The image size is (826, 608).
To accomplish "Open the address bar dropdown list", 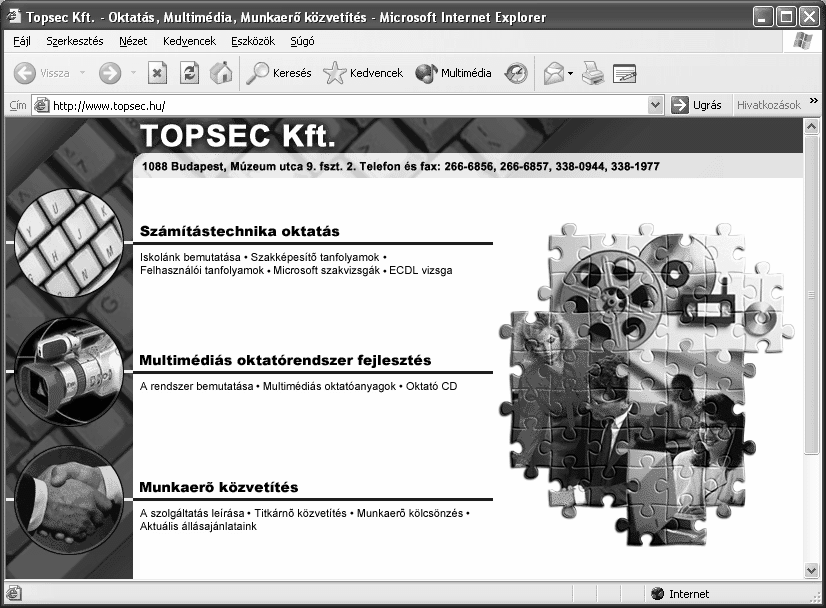I will tap(655, 105).
